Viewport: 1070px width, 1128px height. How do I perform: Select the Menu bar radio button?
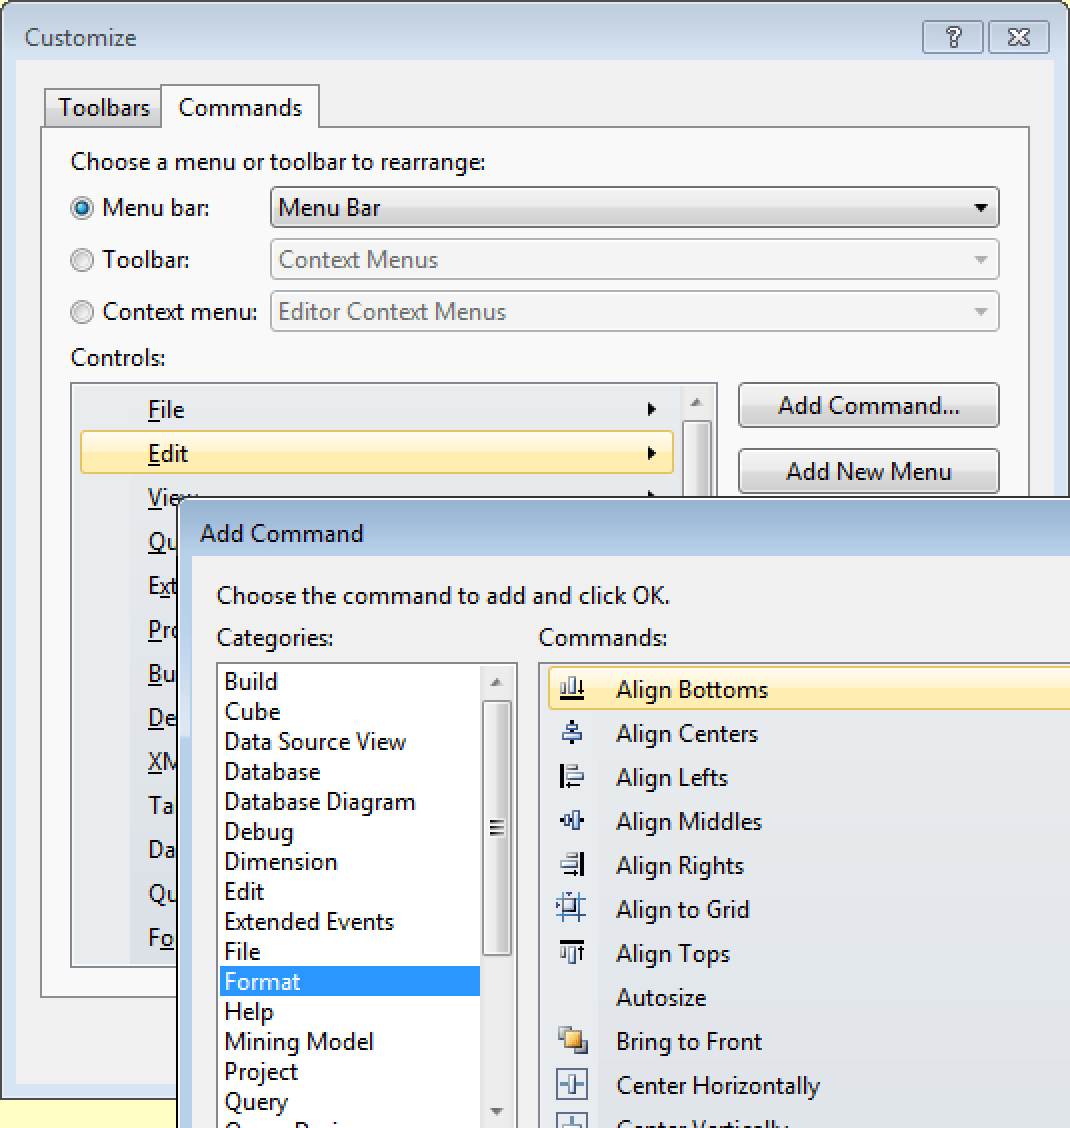tap(82, 208)
